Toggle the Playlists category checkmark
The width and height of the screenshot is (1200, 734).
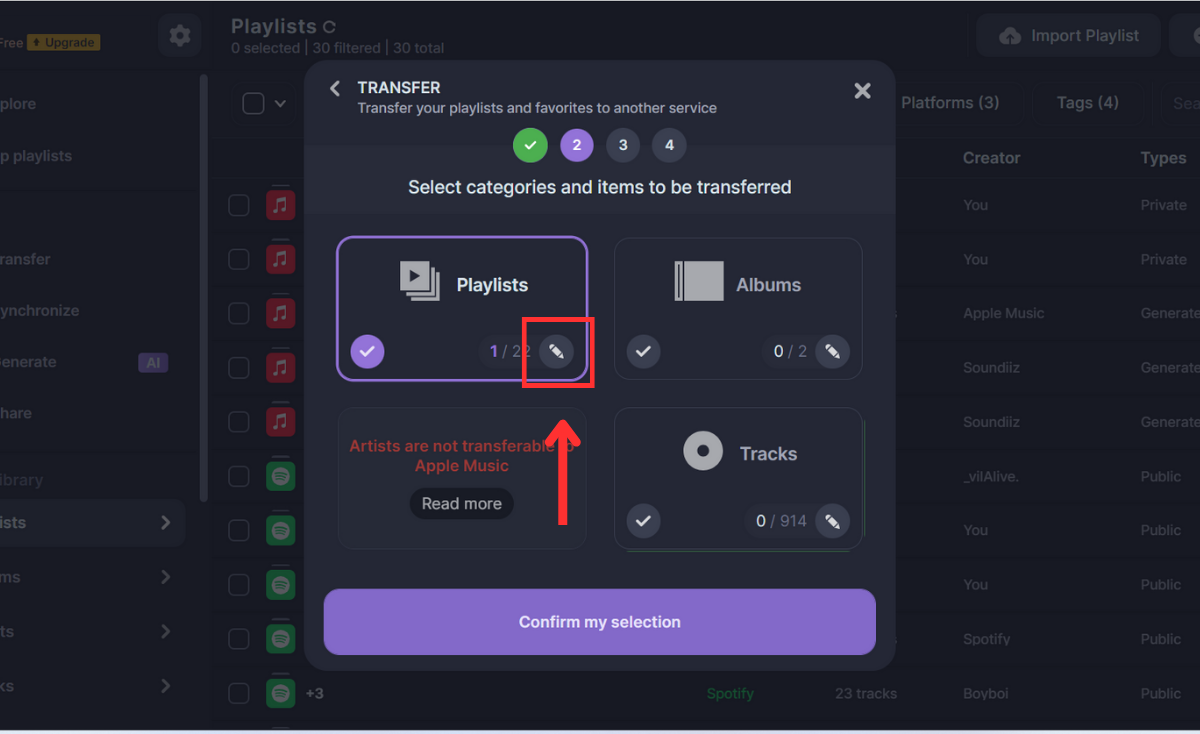[367, 352]
